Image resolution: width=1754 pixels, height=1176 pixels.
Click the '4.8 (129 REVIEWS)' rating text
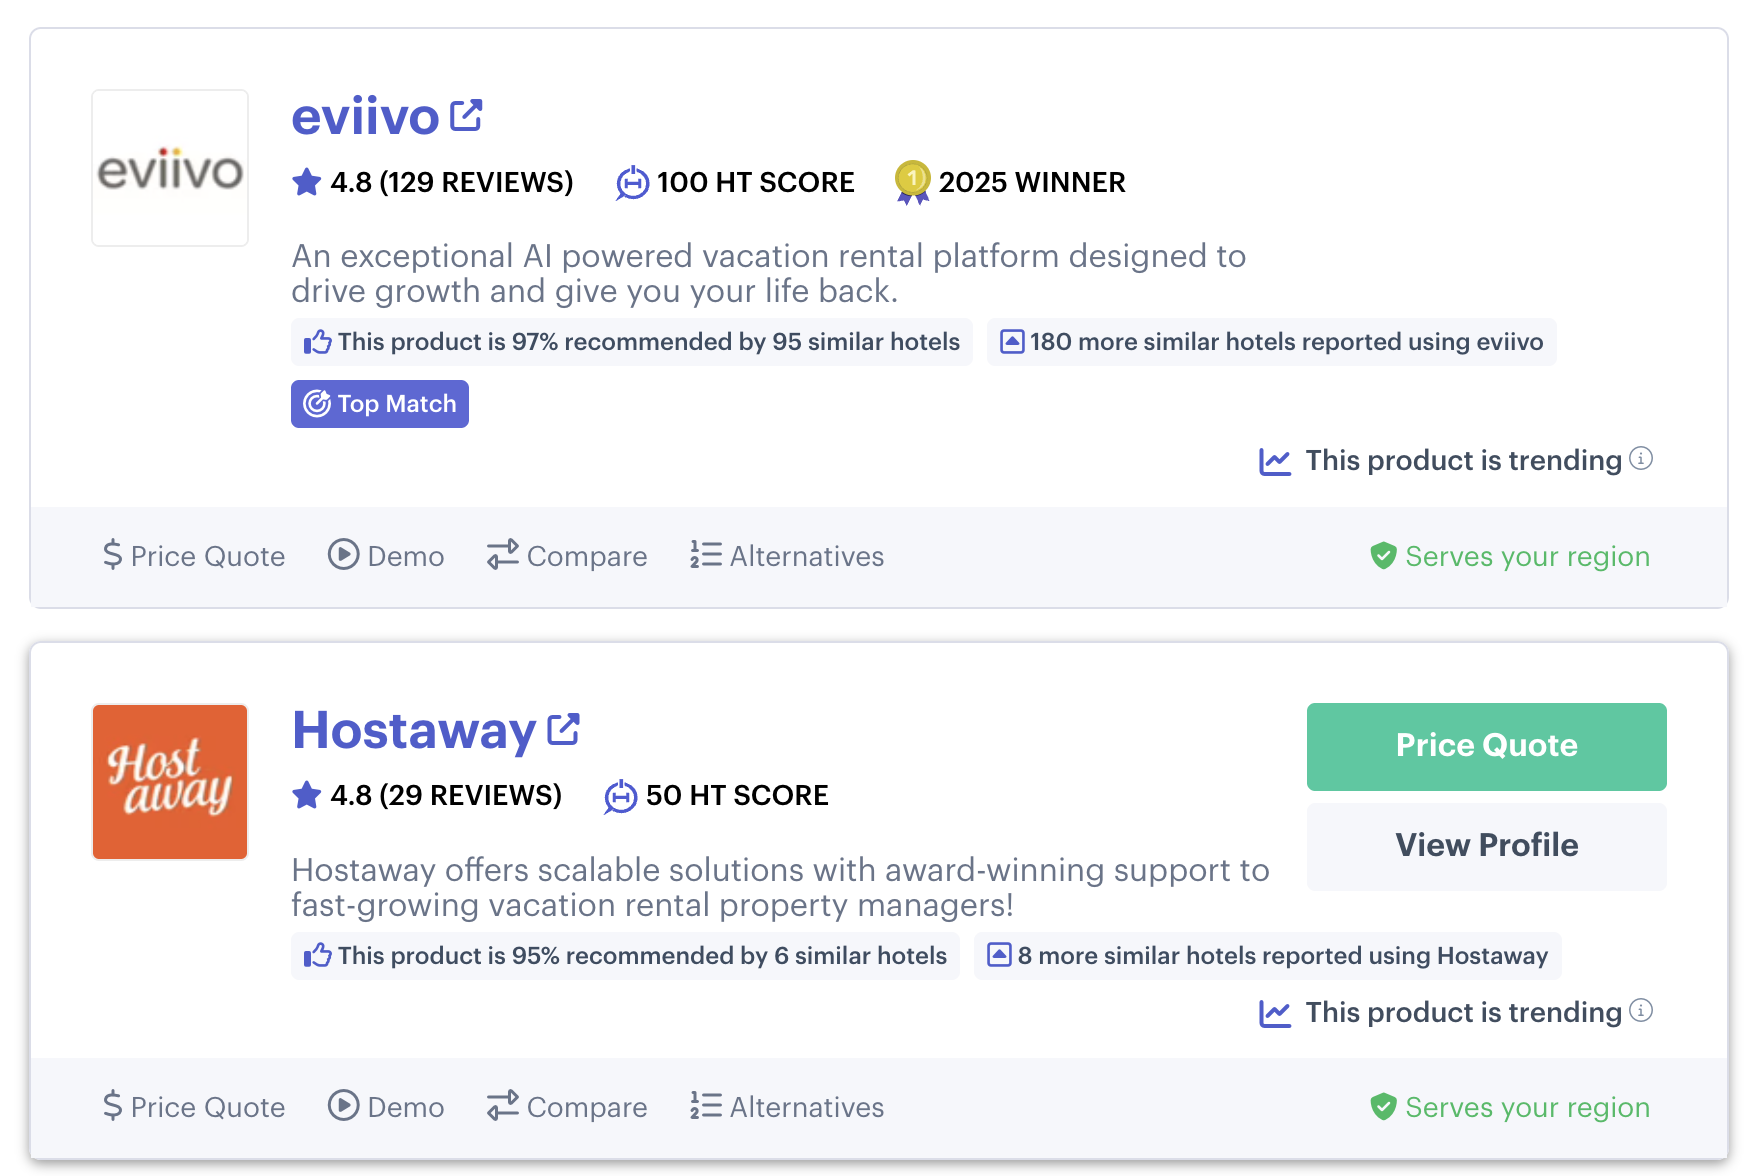click(452, 182)
